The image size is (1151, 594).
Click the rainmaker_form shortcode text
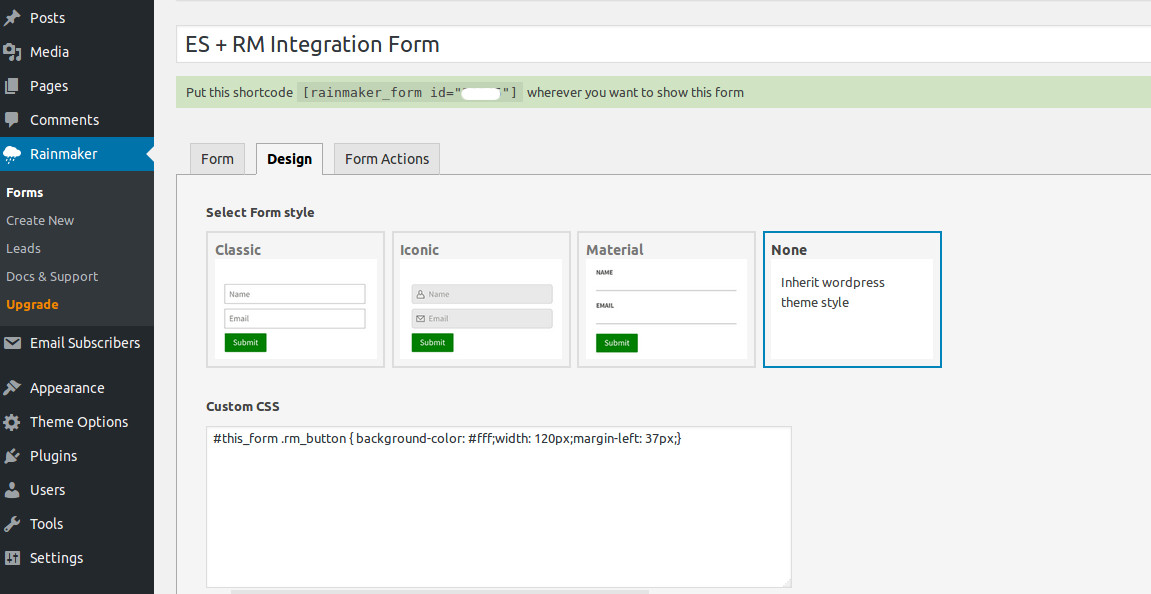[x=410, y=93]
